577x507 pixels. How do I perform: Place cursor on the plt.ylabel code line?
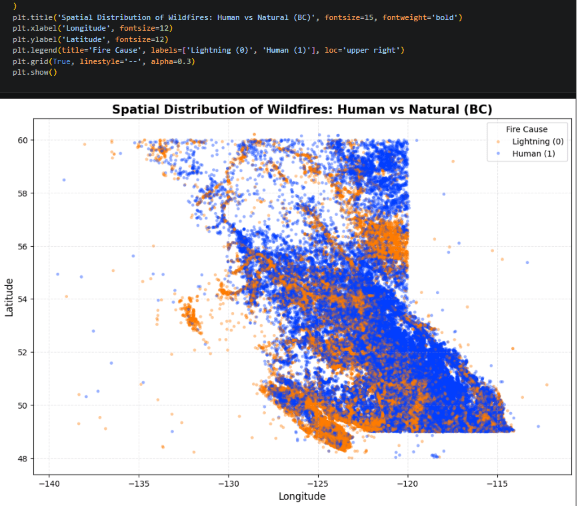coord(90,39)
